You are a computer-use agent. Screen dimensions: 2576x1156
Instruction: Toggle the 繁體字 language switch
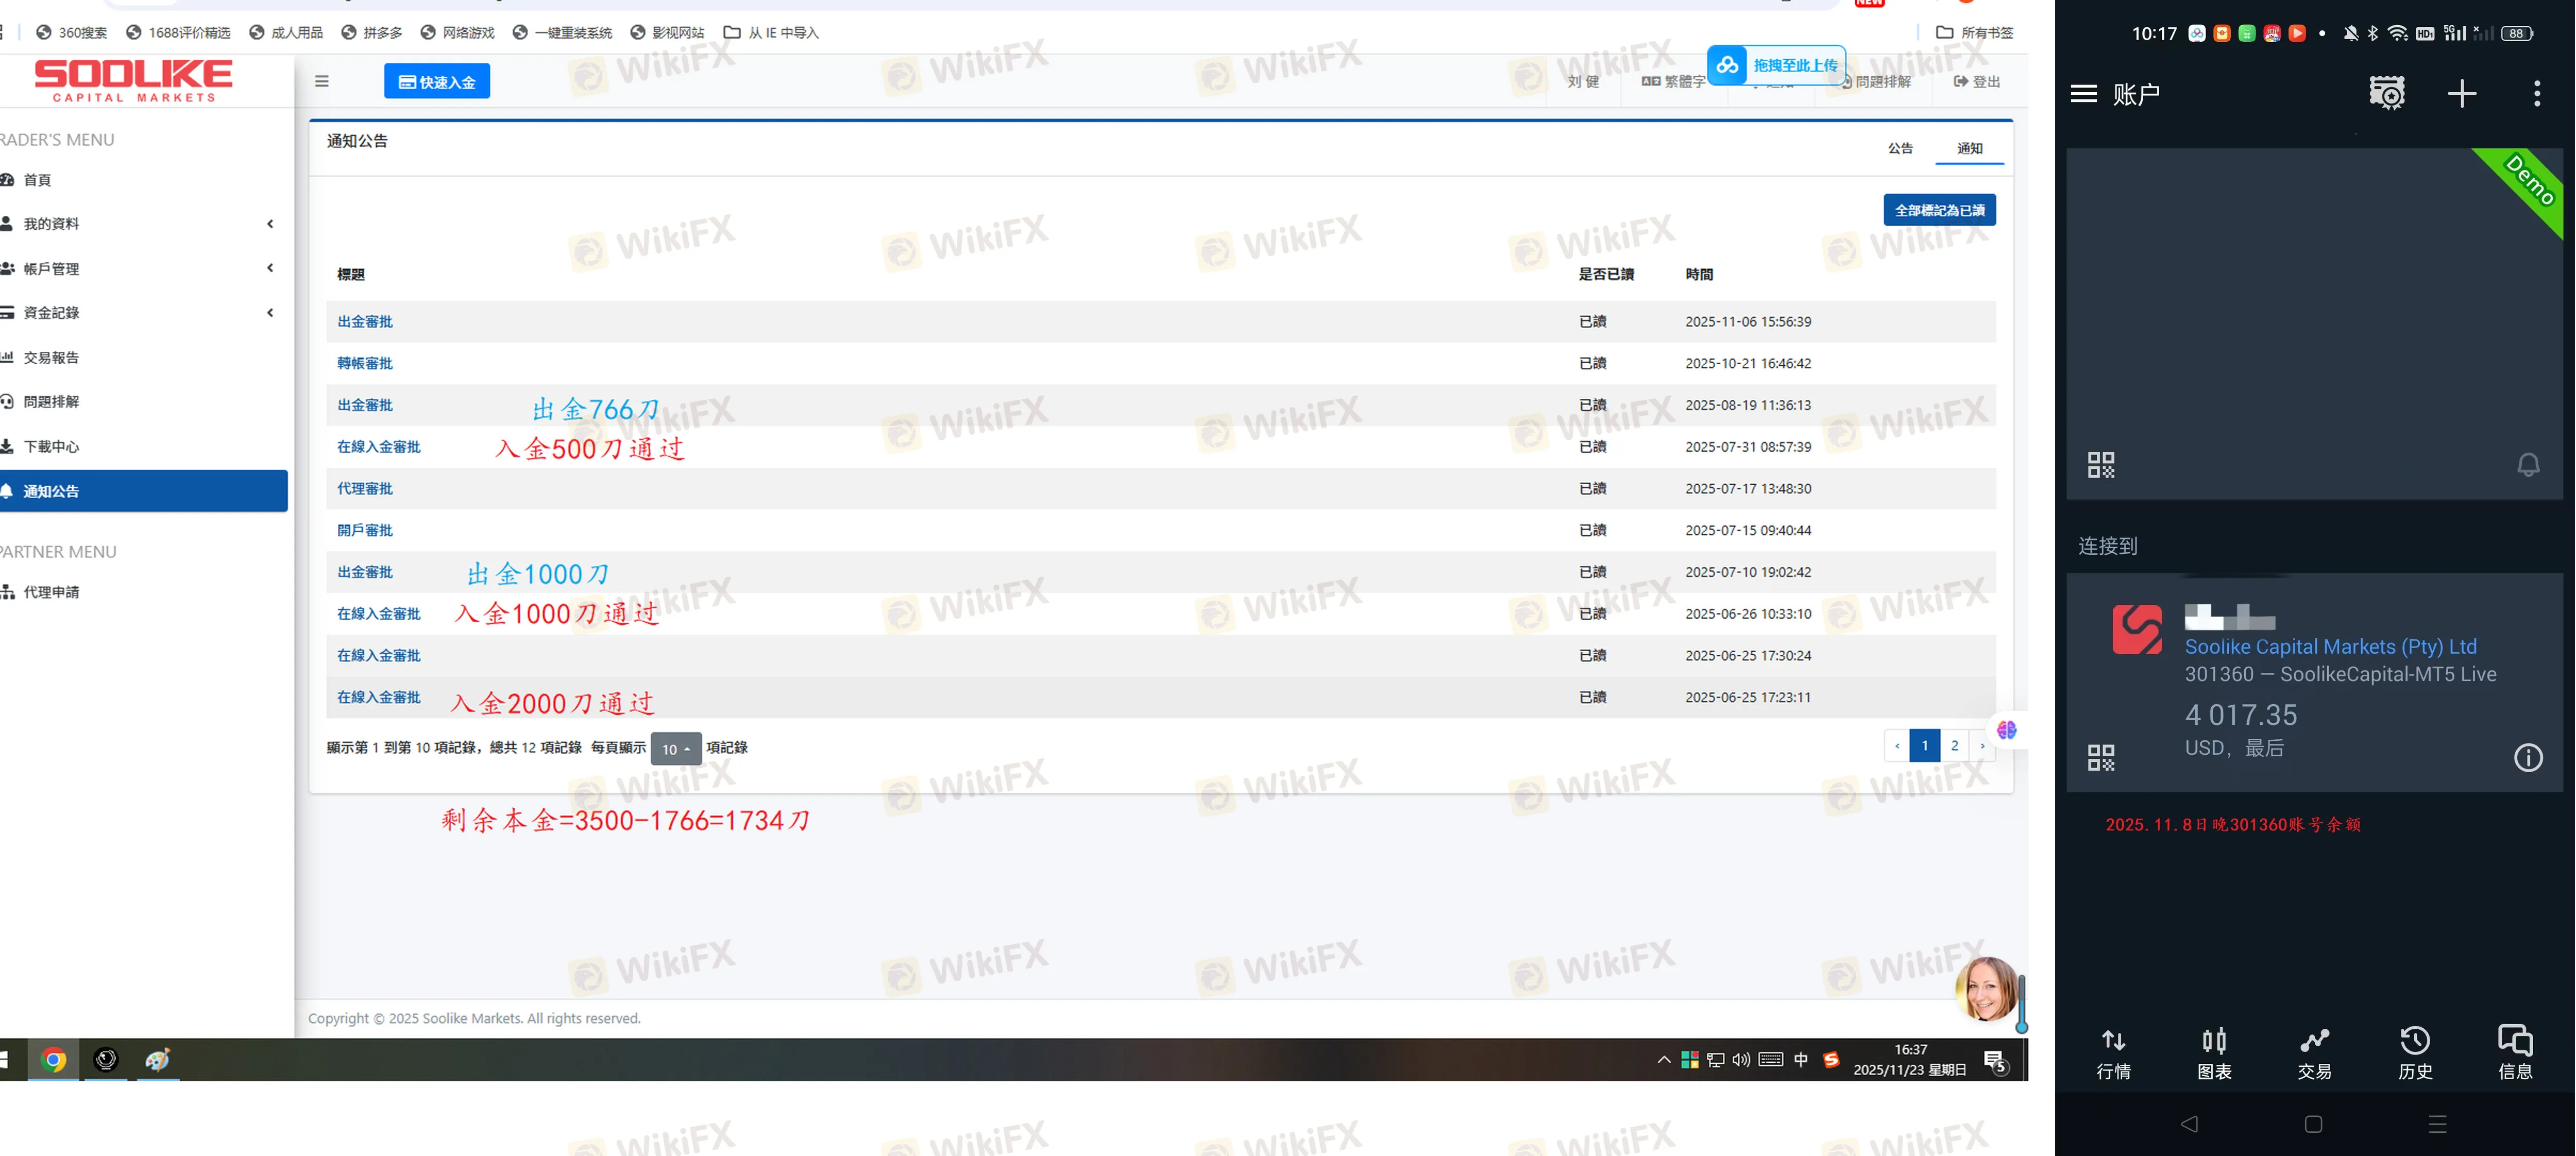pyautogui.click(x=1674, y=82)
